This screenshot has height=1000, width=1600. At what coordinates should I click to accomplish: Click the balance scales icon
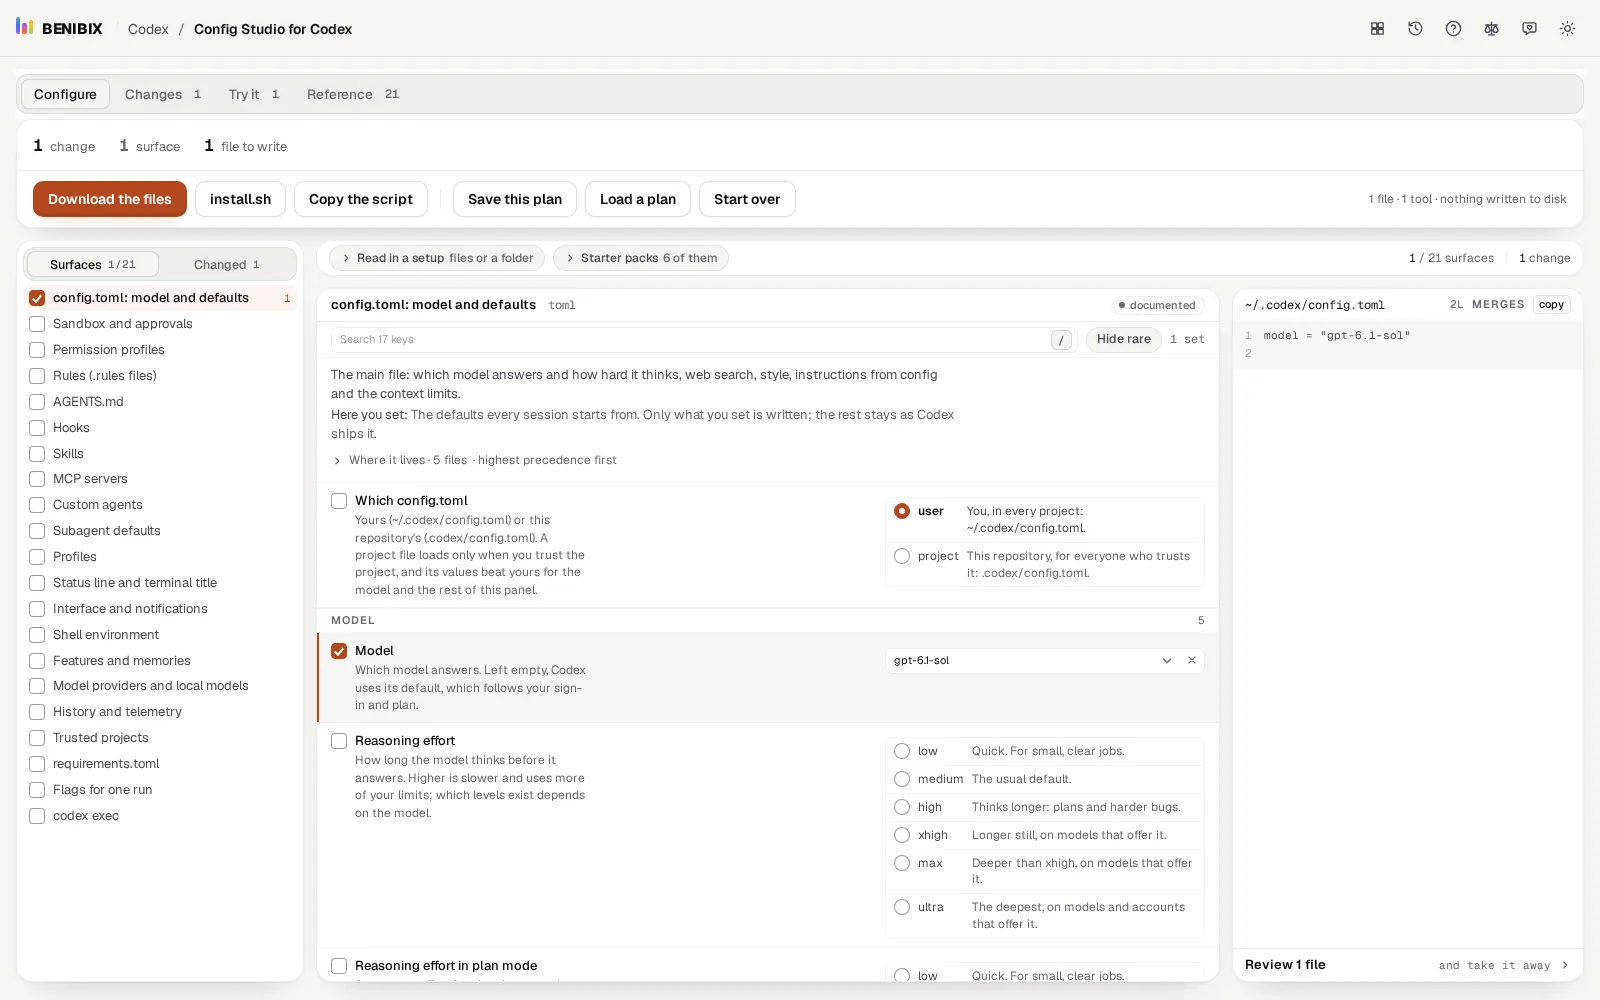[x=1491, y=29]
